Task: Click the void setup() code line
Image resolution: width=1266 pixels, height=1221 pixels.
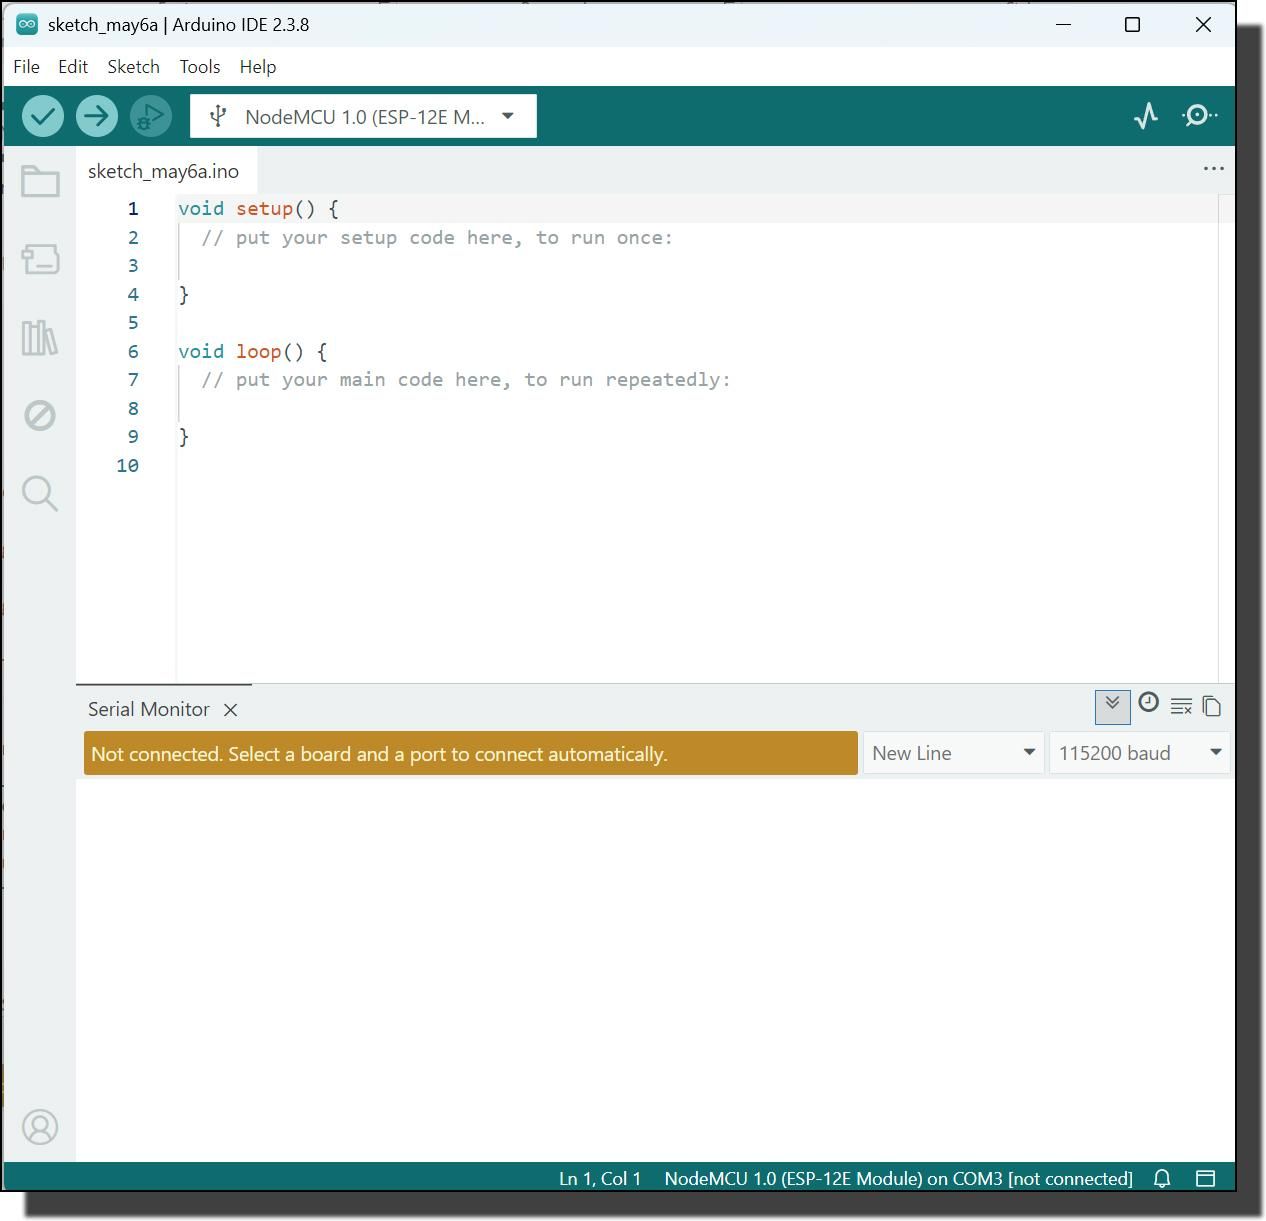Action: 258,209
